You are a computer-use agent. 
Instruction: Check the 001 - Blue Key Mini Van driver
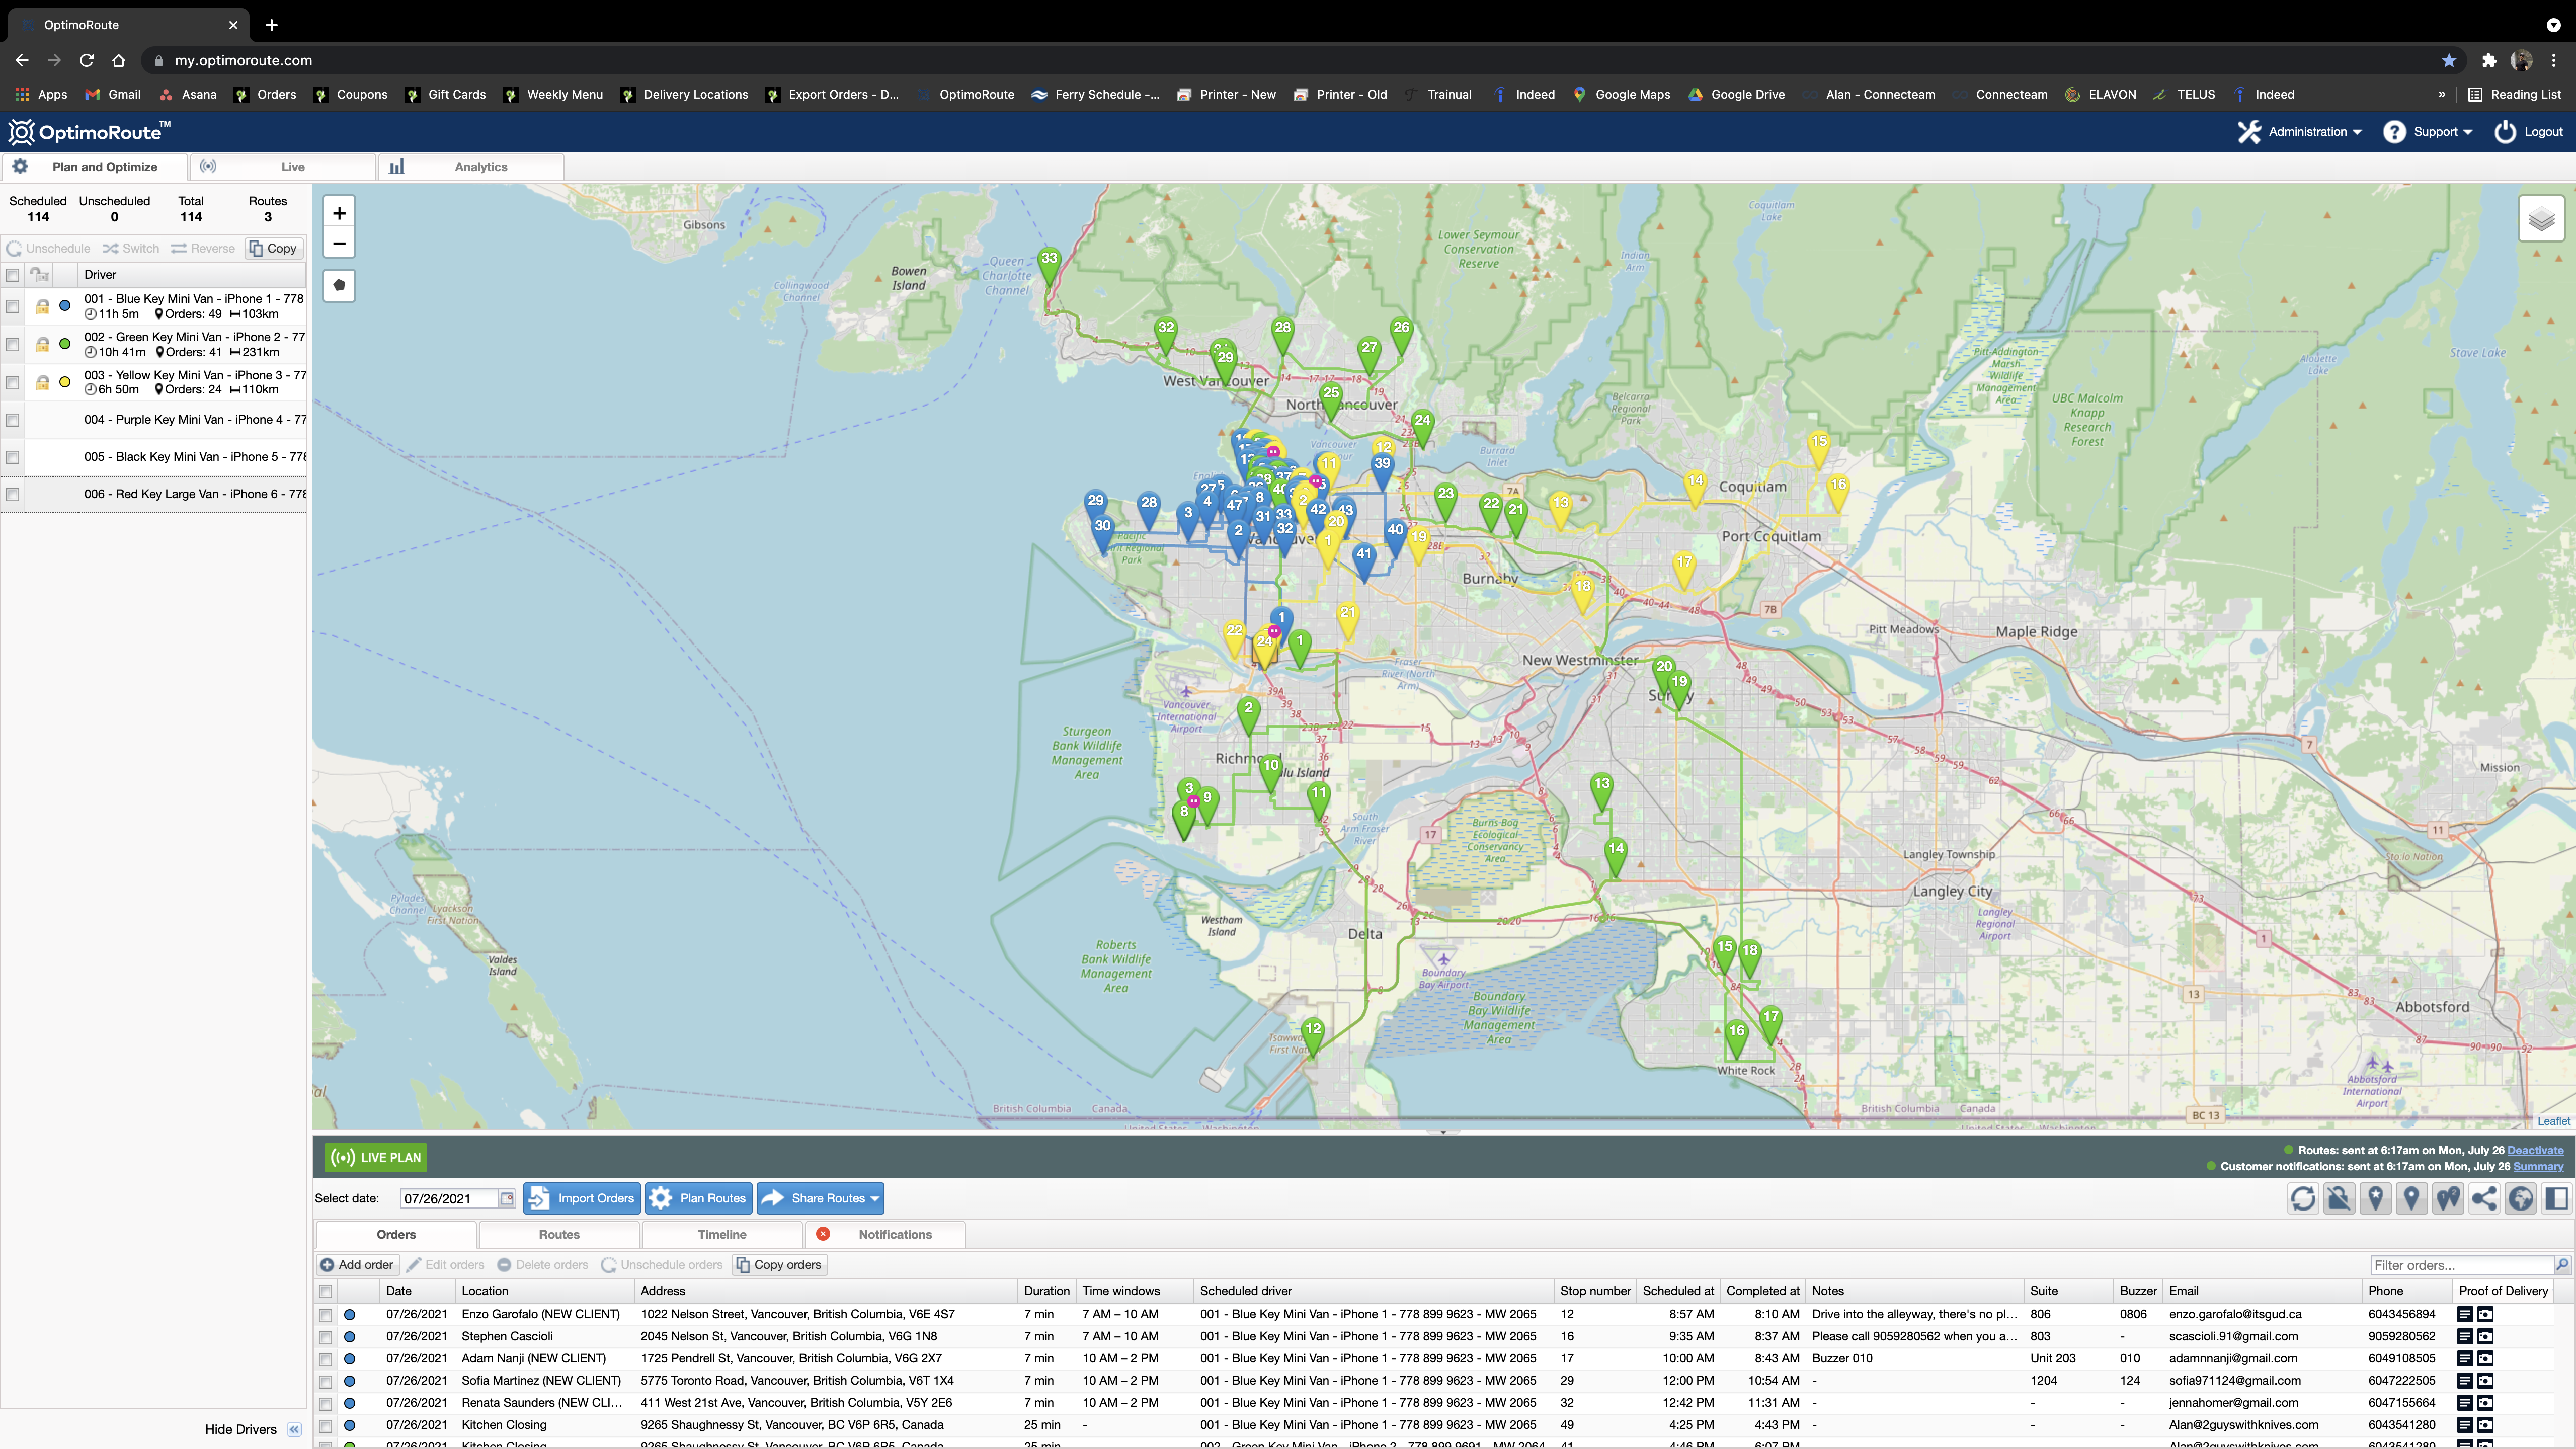(x=13, y=306)
